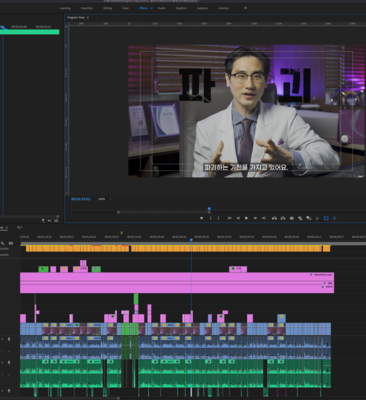Step forward one frame
Viewport: 366px width, 400px height.
click(255, 218)
